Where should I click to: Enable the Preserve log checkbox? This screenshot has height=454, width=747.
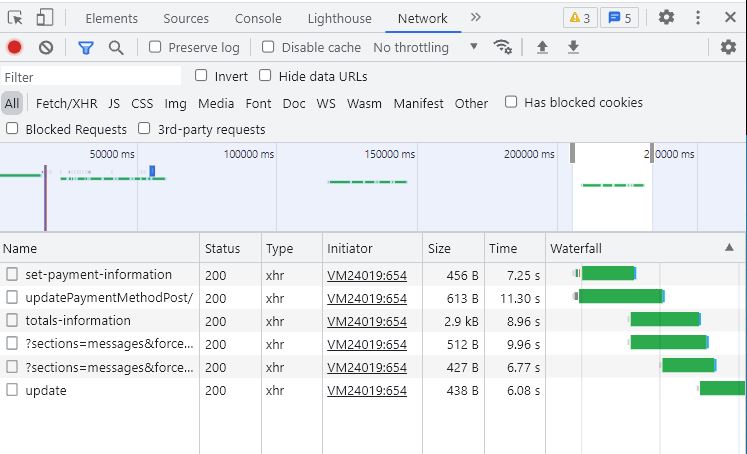pyautogui.click(x=155, y=47)
